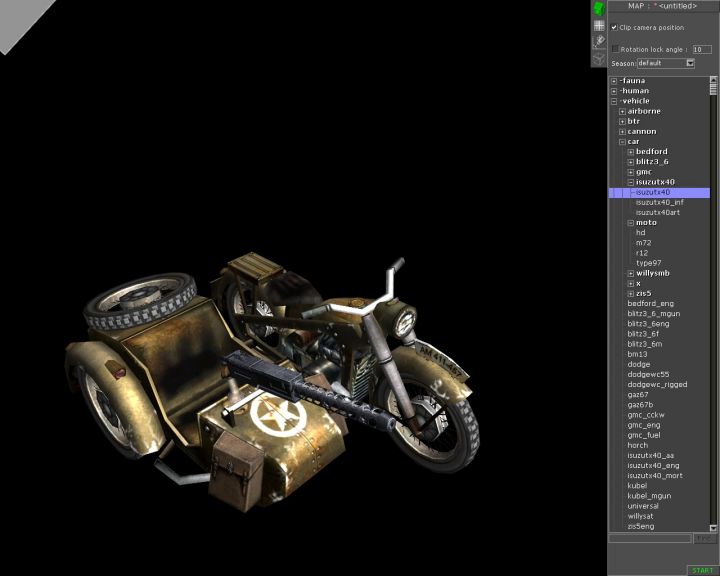Select the r12 motorcycle entry
Image resolution: width=720 pixels, height=576 pixels.
[642, 253]
